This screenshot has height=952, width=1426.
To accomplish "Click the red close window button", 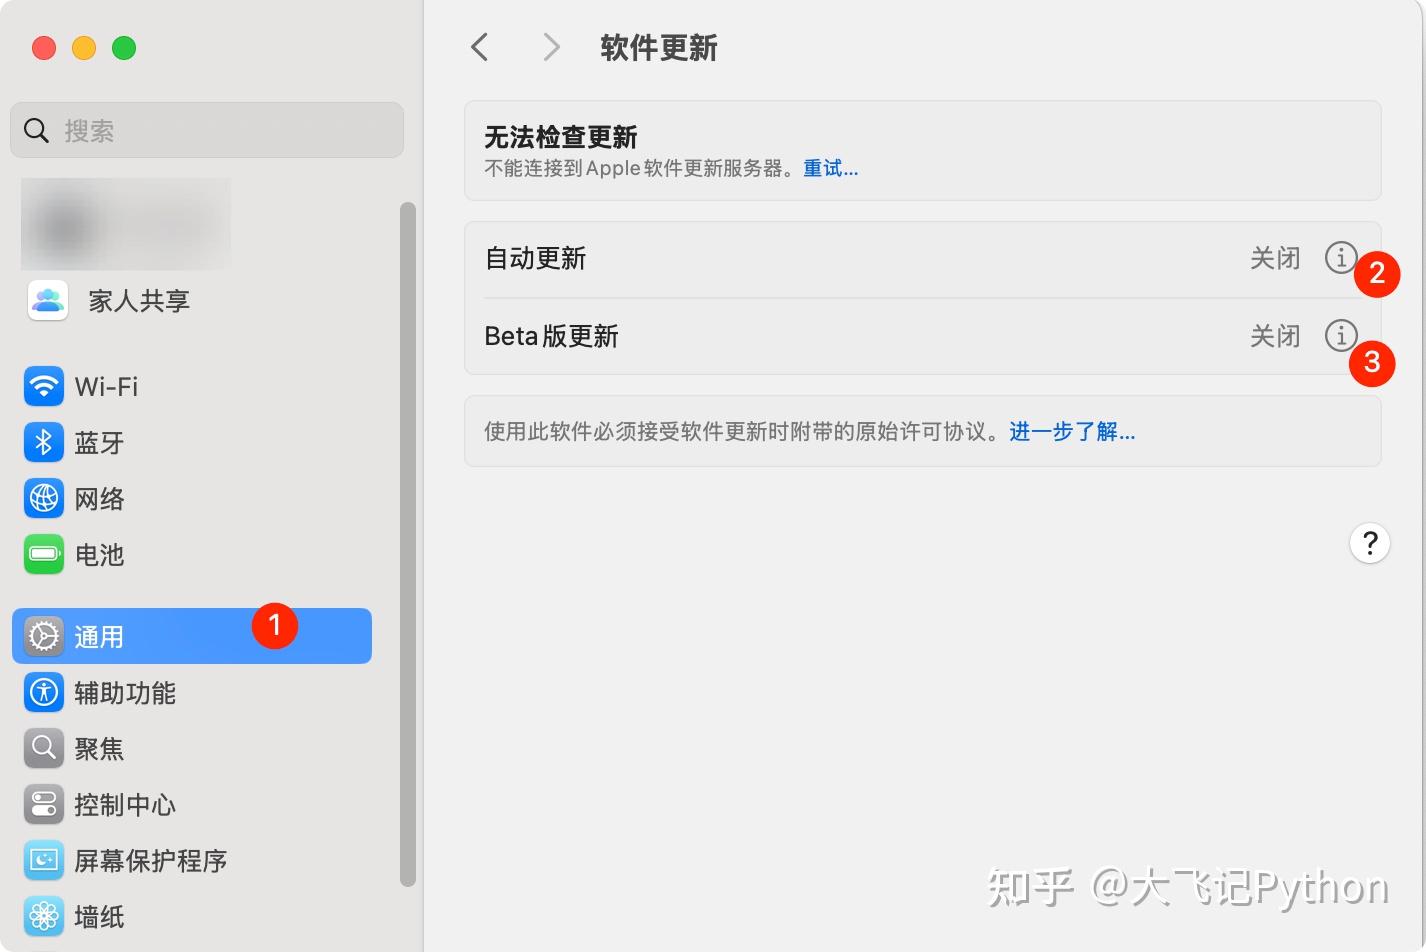I will point(44,48).
